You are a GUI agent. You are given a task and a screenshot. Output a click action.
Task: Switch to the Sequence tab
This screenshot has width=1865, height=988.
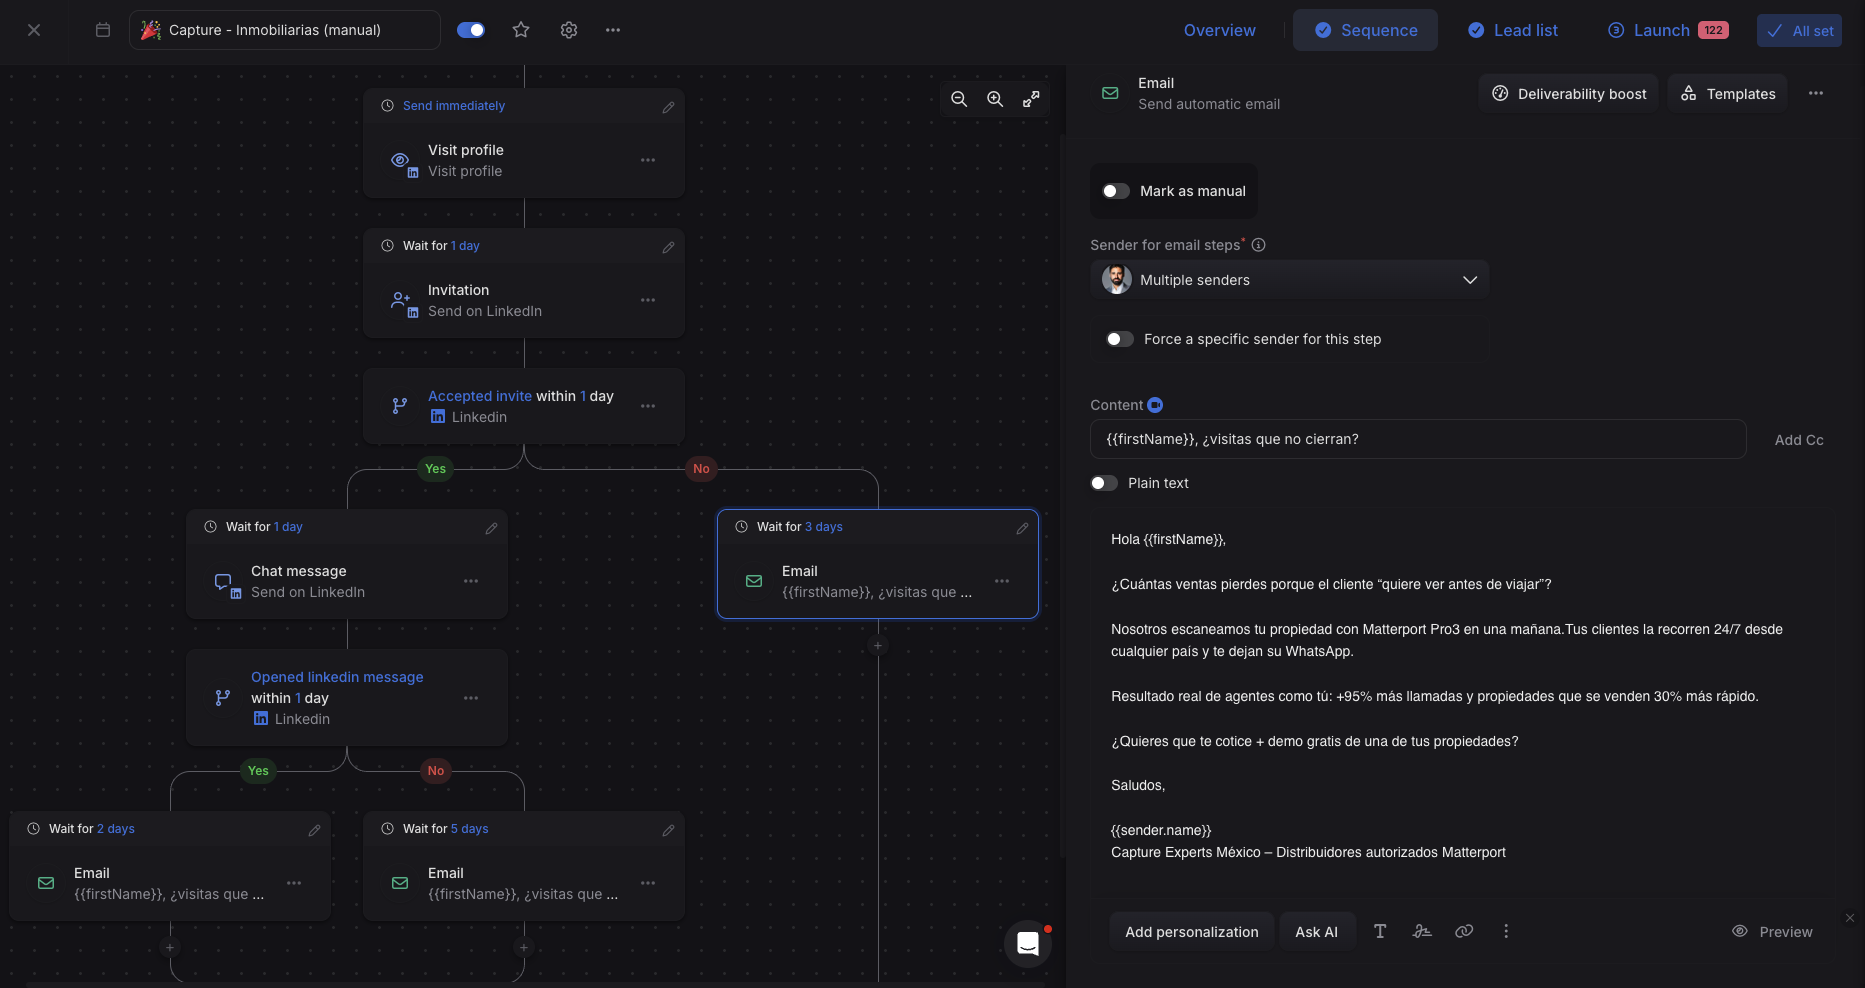pos(1365,30)
